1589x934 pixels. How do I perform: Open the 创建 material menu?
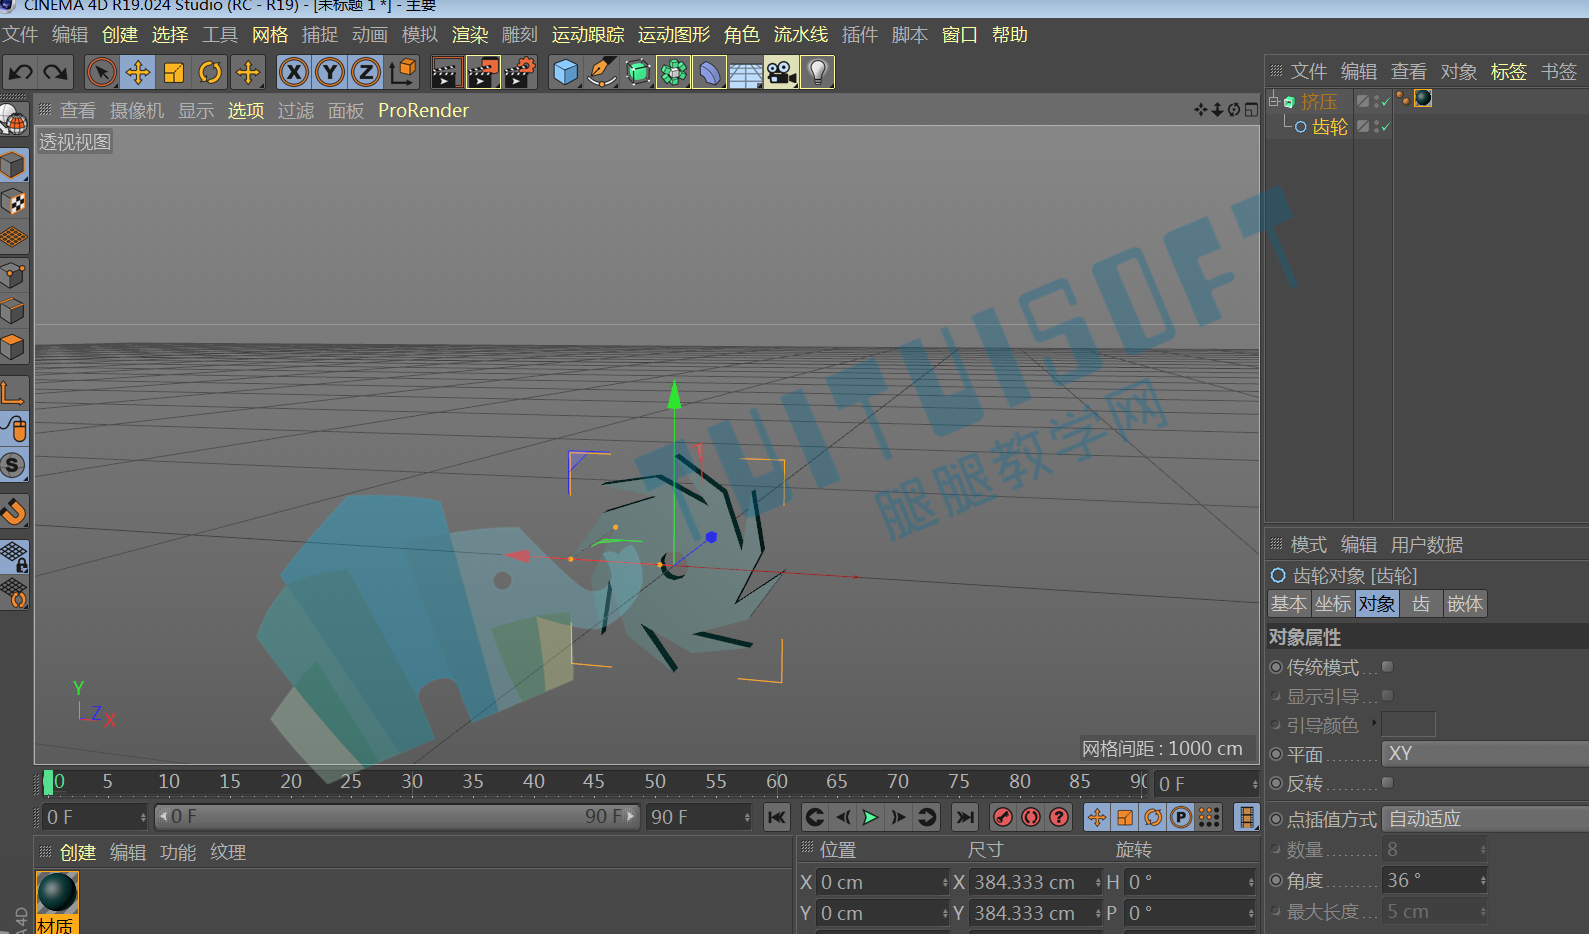78,853
